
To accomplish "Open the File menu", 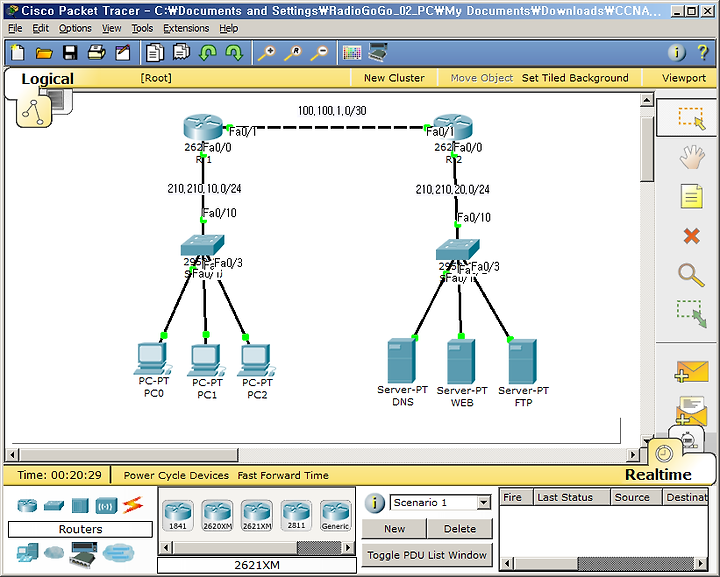I will point(15,28).
